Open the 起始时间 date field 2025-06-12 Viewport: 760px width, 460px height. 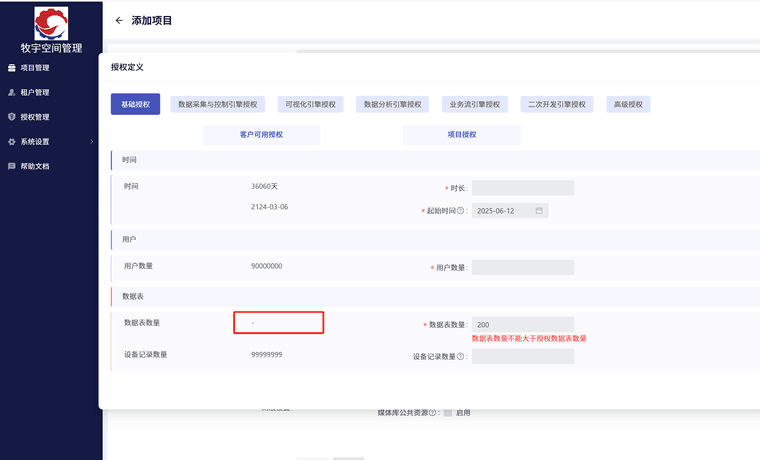(x=510, y=210)
